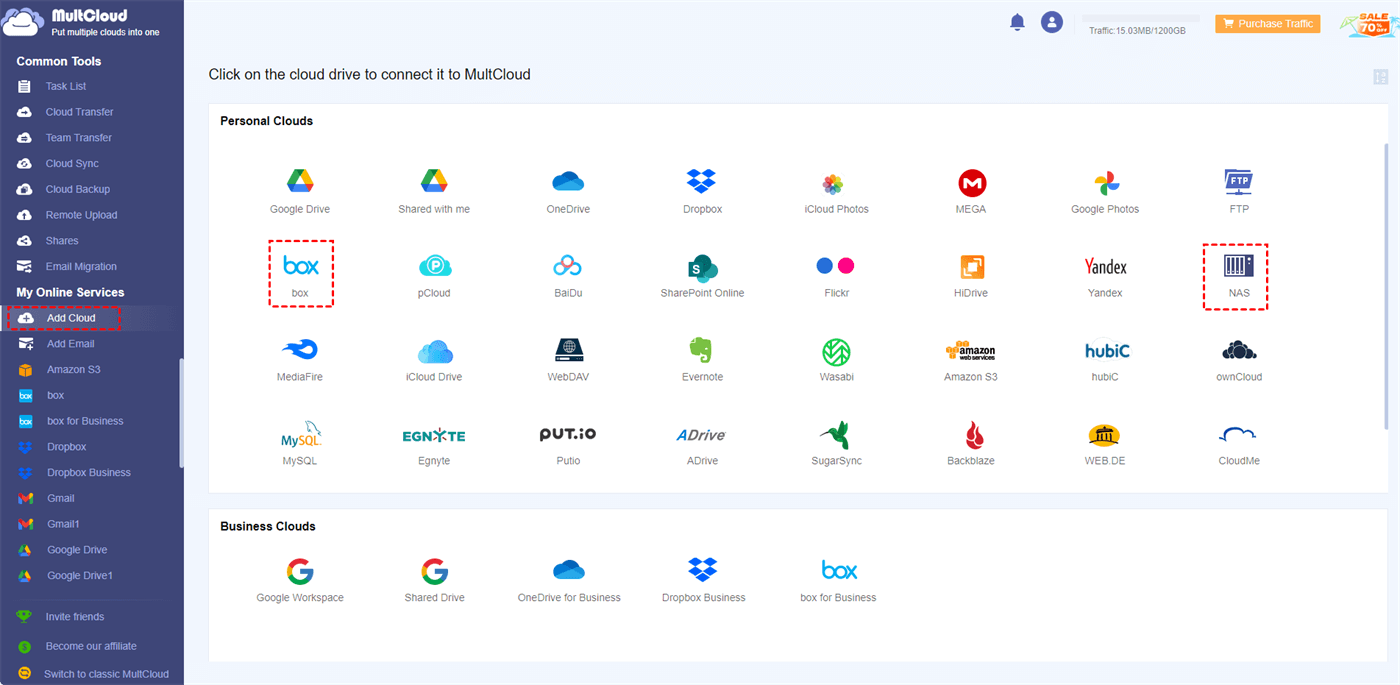Add the HiDrive cloud
Viewport: 1400px width, 685px height.
pyautogui.click(x=971, y=266)
